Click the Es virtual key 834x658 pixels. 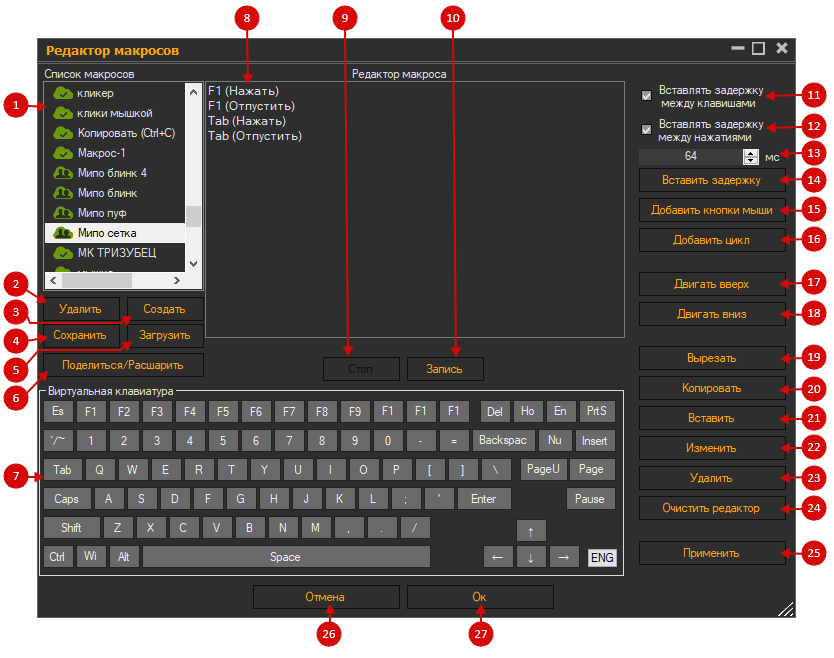pos(58,411)
